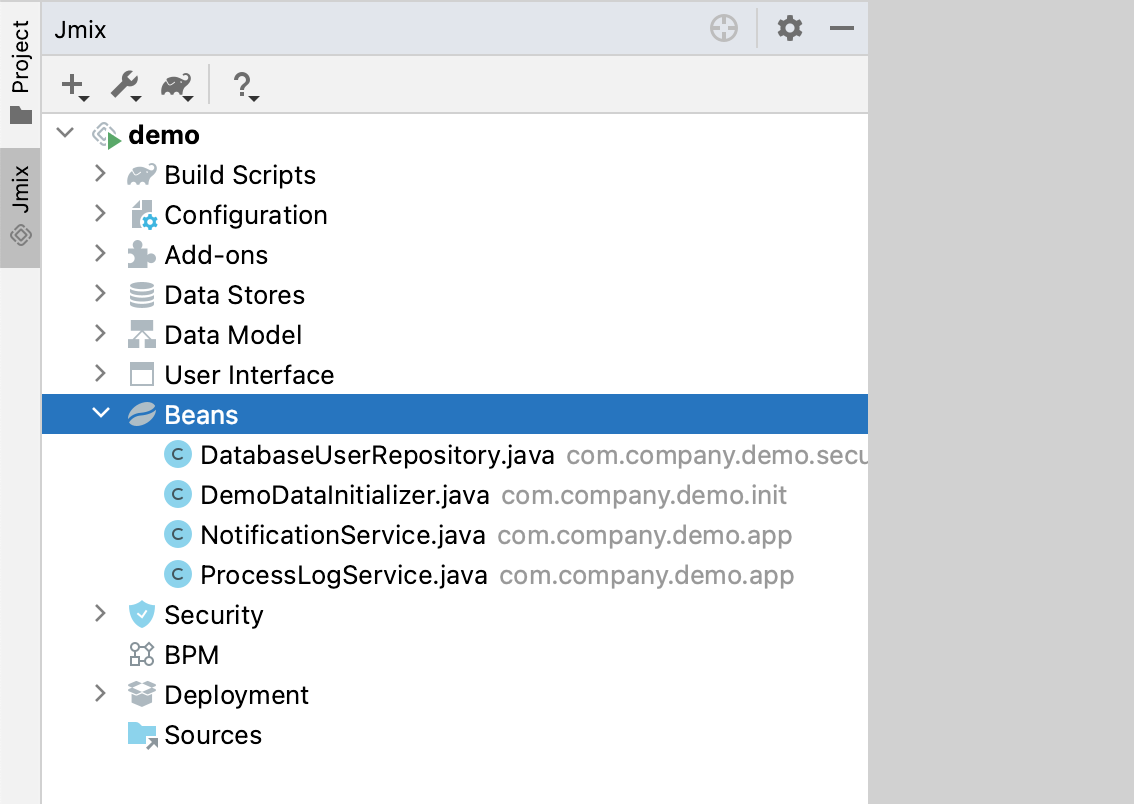Open the Jmix panel gear options

coord(790,28)
